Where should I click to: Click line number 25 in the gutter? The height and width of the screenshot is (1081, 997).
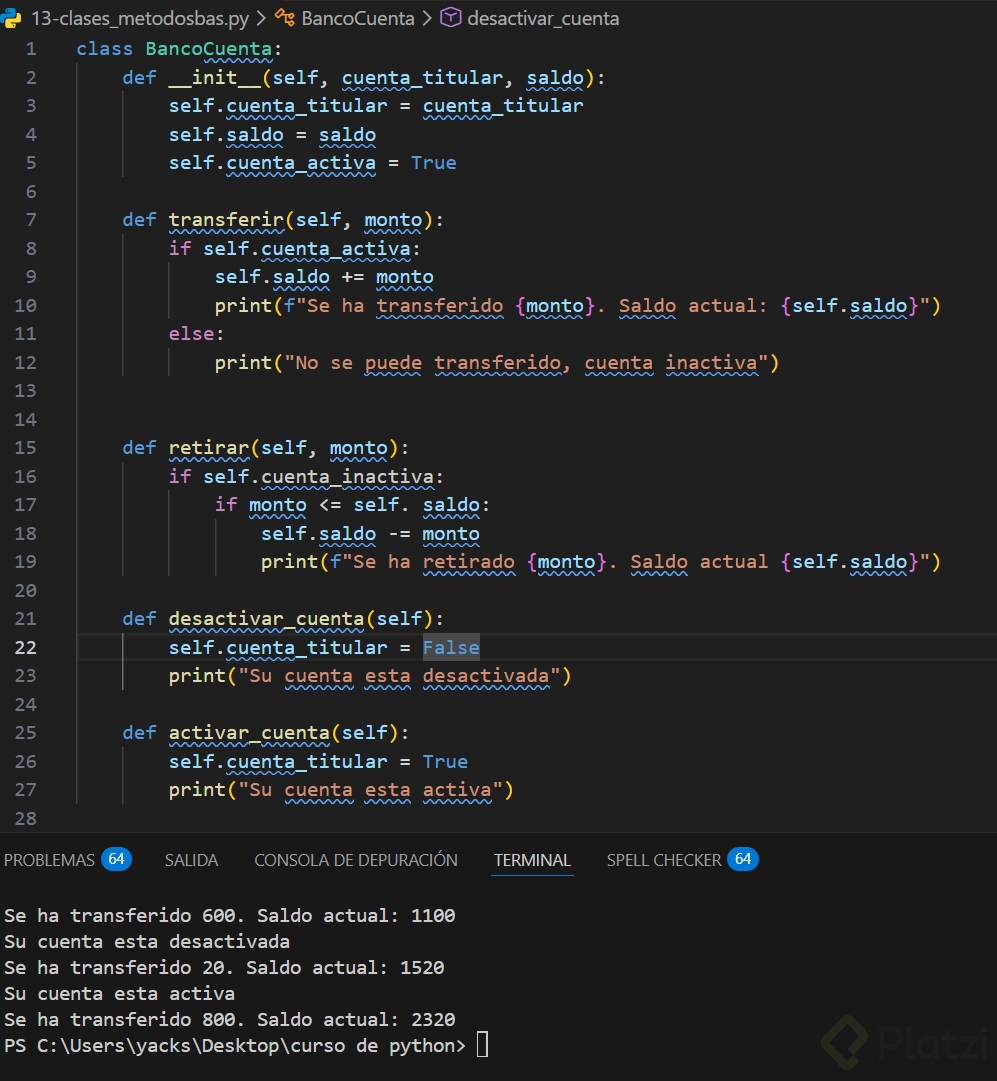pos(26,733)
